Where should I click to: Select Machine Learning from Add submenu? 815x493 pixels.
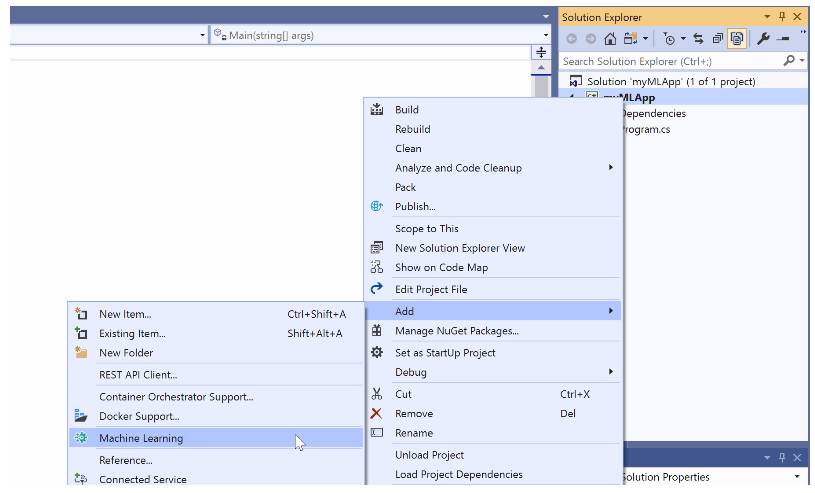[x=216, y=438]
